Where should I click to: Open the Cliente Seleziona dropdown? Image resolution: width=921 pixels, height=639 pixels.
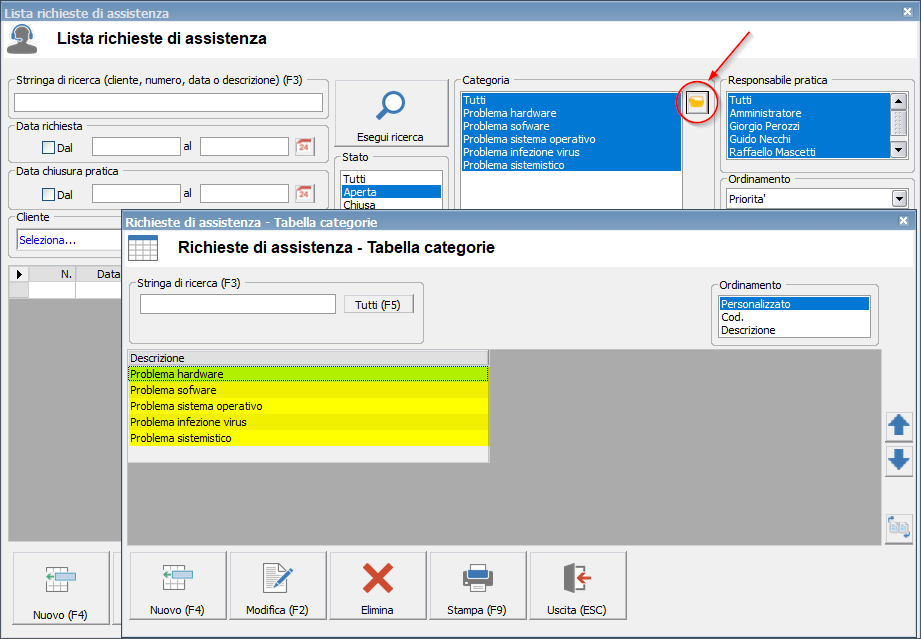[65, 240]
